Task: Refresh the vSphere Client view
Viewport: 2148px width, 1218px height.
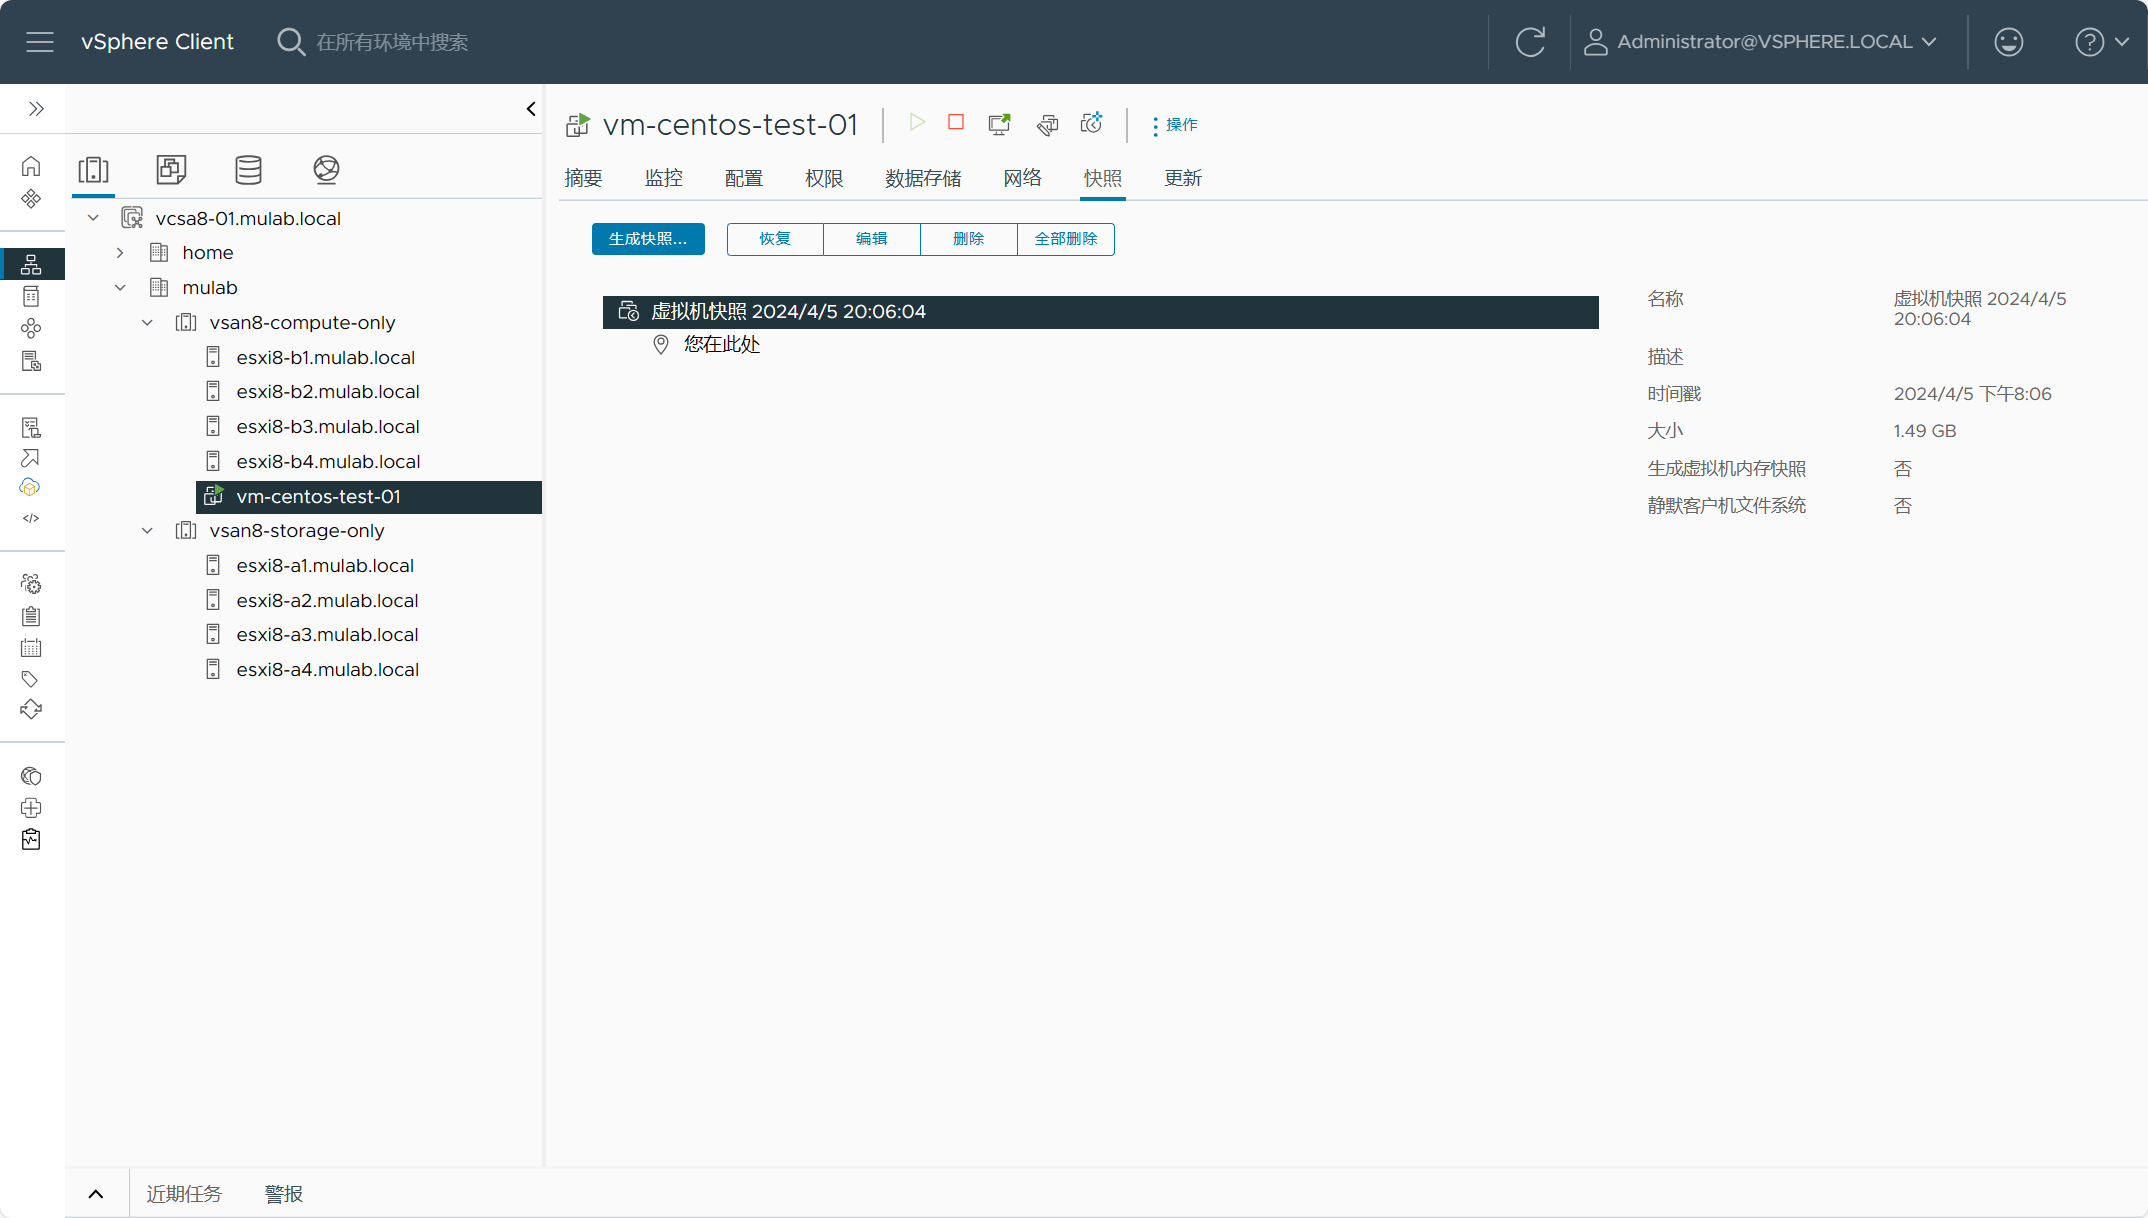Action: 1530,42
